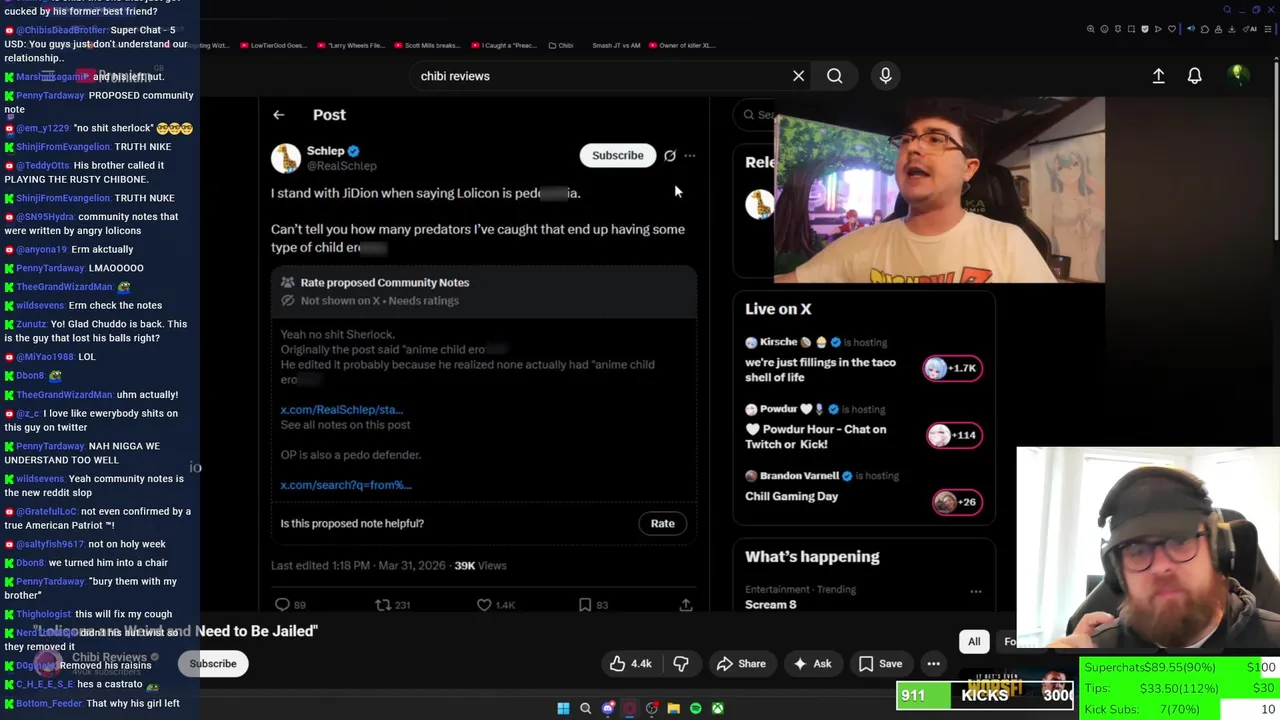The width and height of the screenshot is (1280, 720).
Task: Open the x.com/RealSchlep/sta... link
Action: coord(341,410)
